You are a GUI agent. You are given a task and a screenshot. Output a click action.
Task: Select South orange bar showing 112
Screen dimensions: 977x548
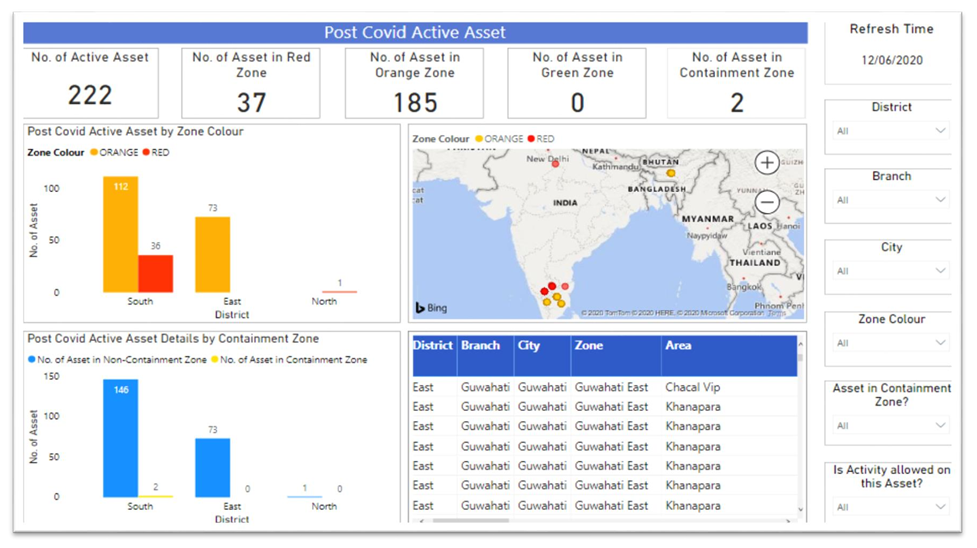(121, 234)
